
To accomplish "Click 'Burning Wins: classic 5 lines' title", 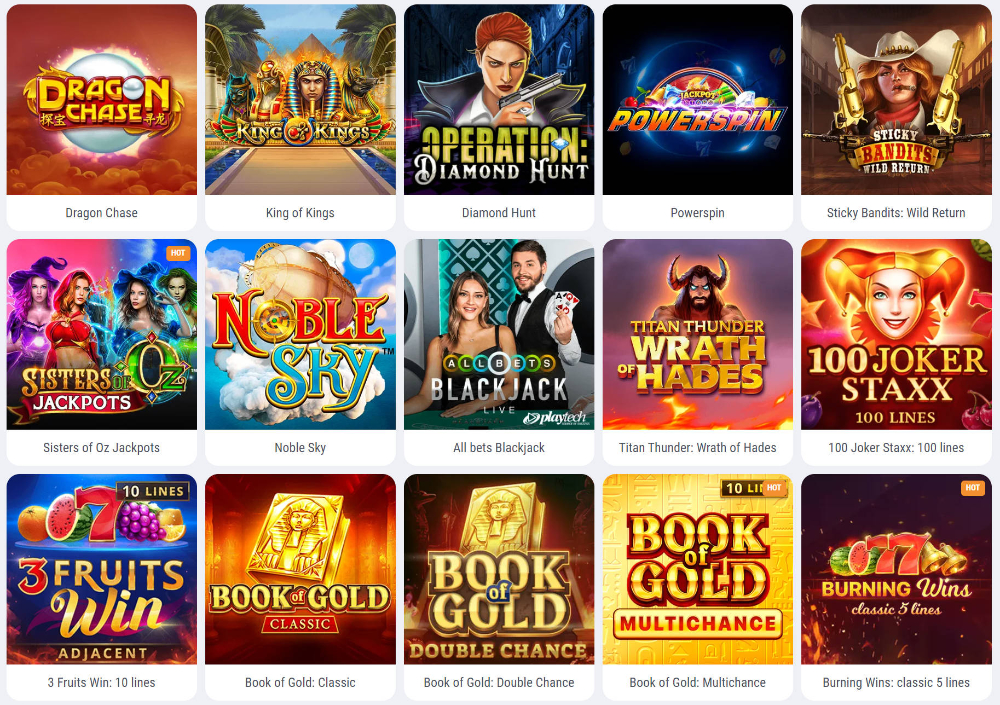I will click(896, 683).
